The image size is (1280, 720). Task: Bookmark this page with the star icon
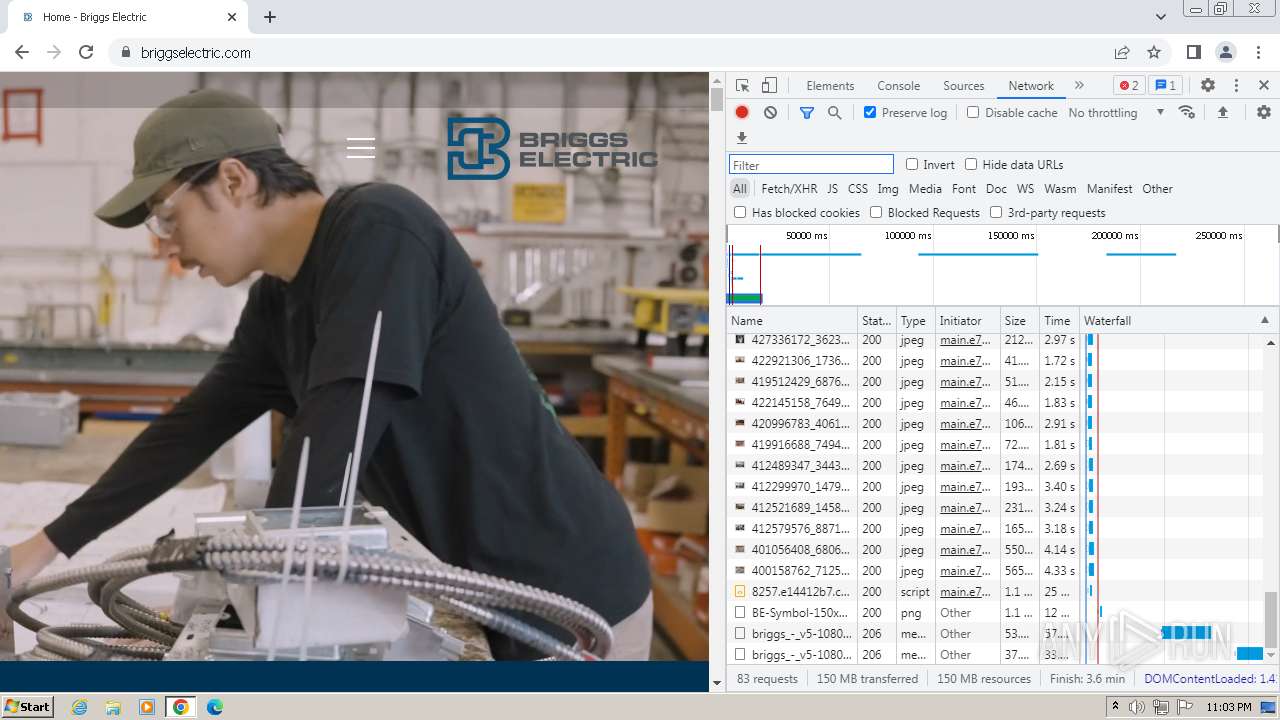click(x=1154, y=52)
